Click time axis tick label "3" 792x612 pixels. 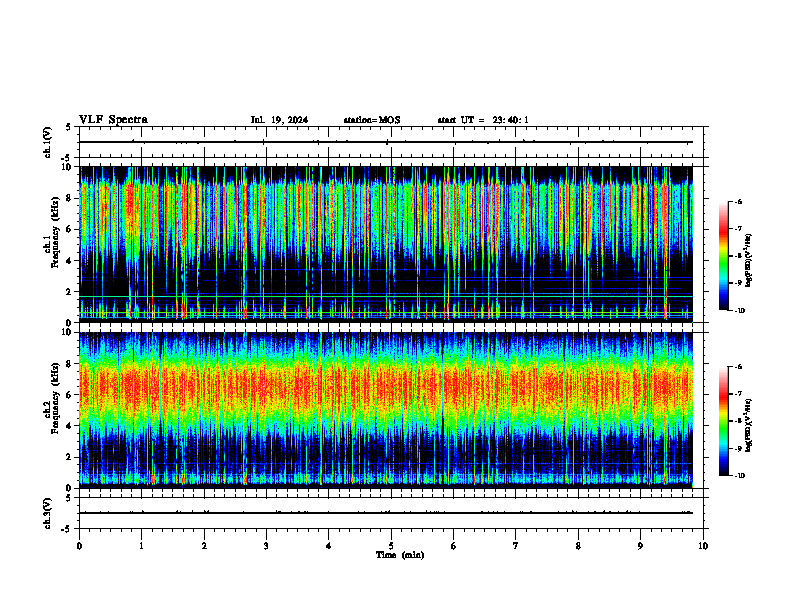tap(266, 546)
